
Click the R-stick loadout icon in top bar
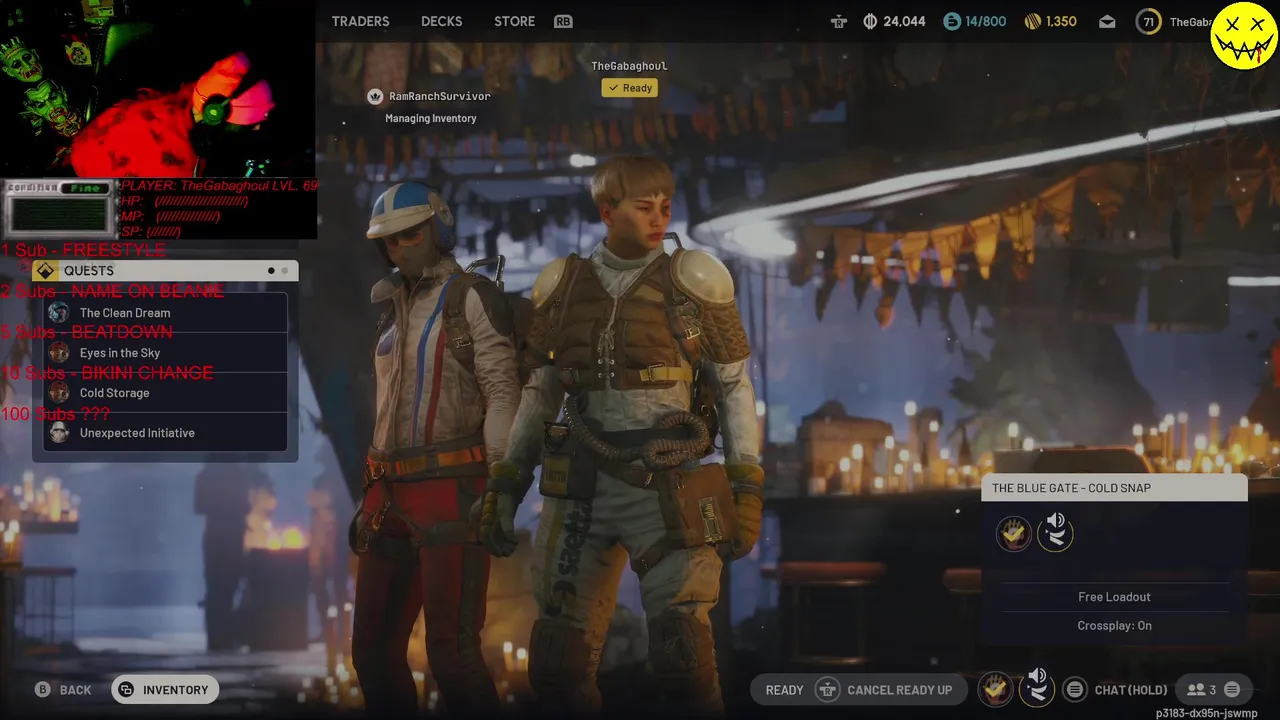pos(838,21)
